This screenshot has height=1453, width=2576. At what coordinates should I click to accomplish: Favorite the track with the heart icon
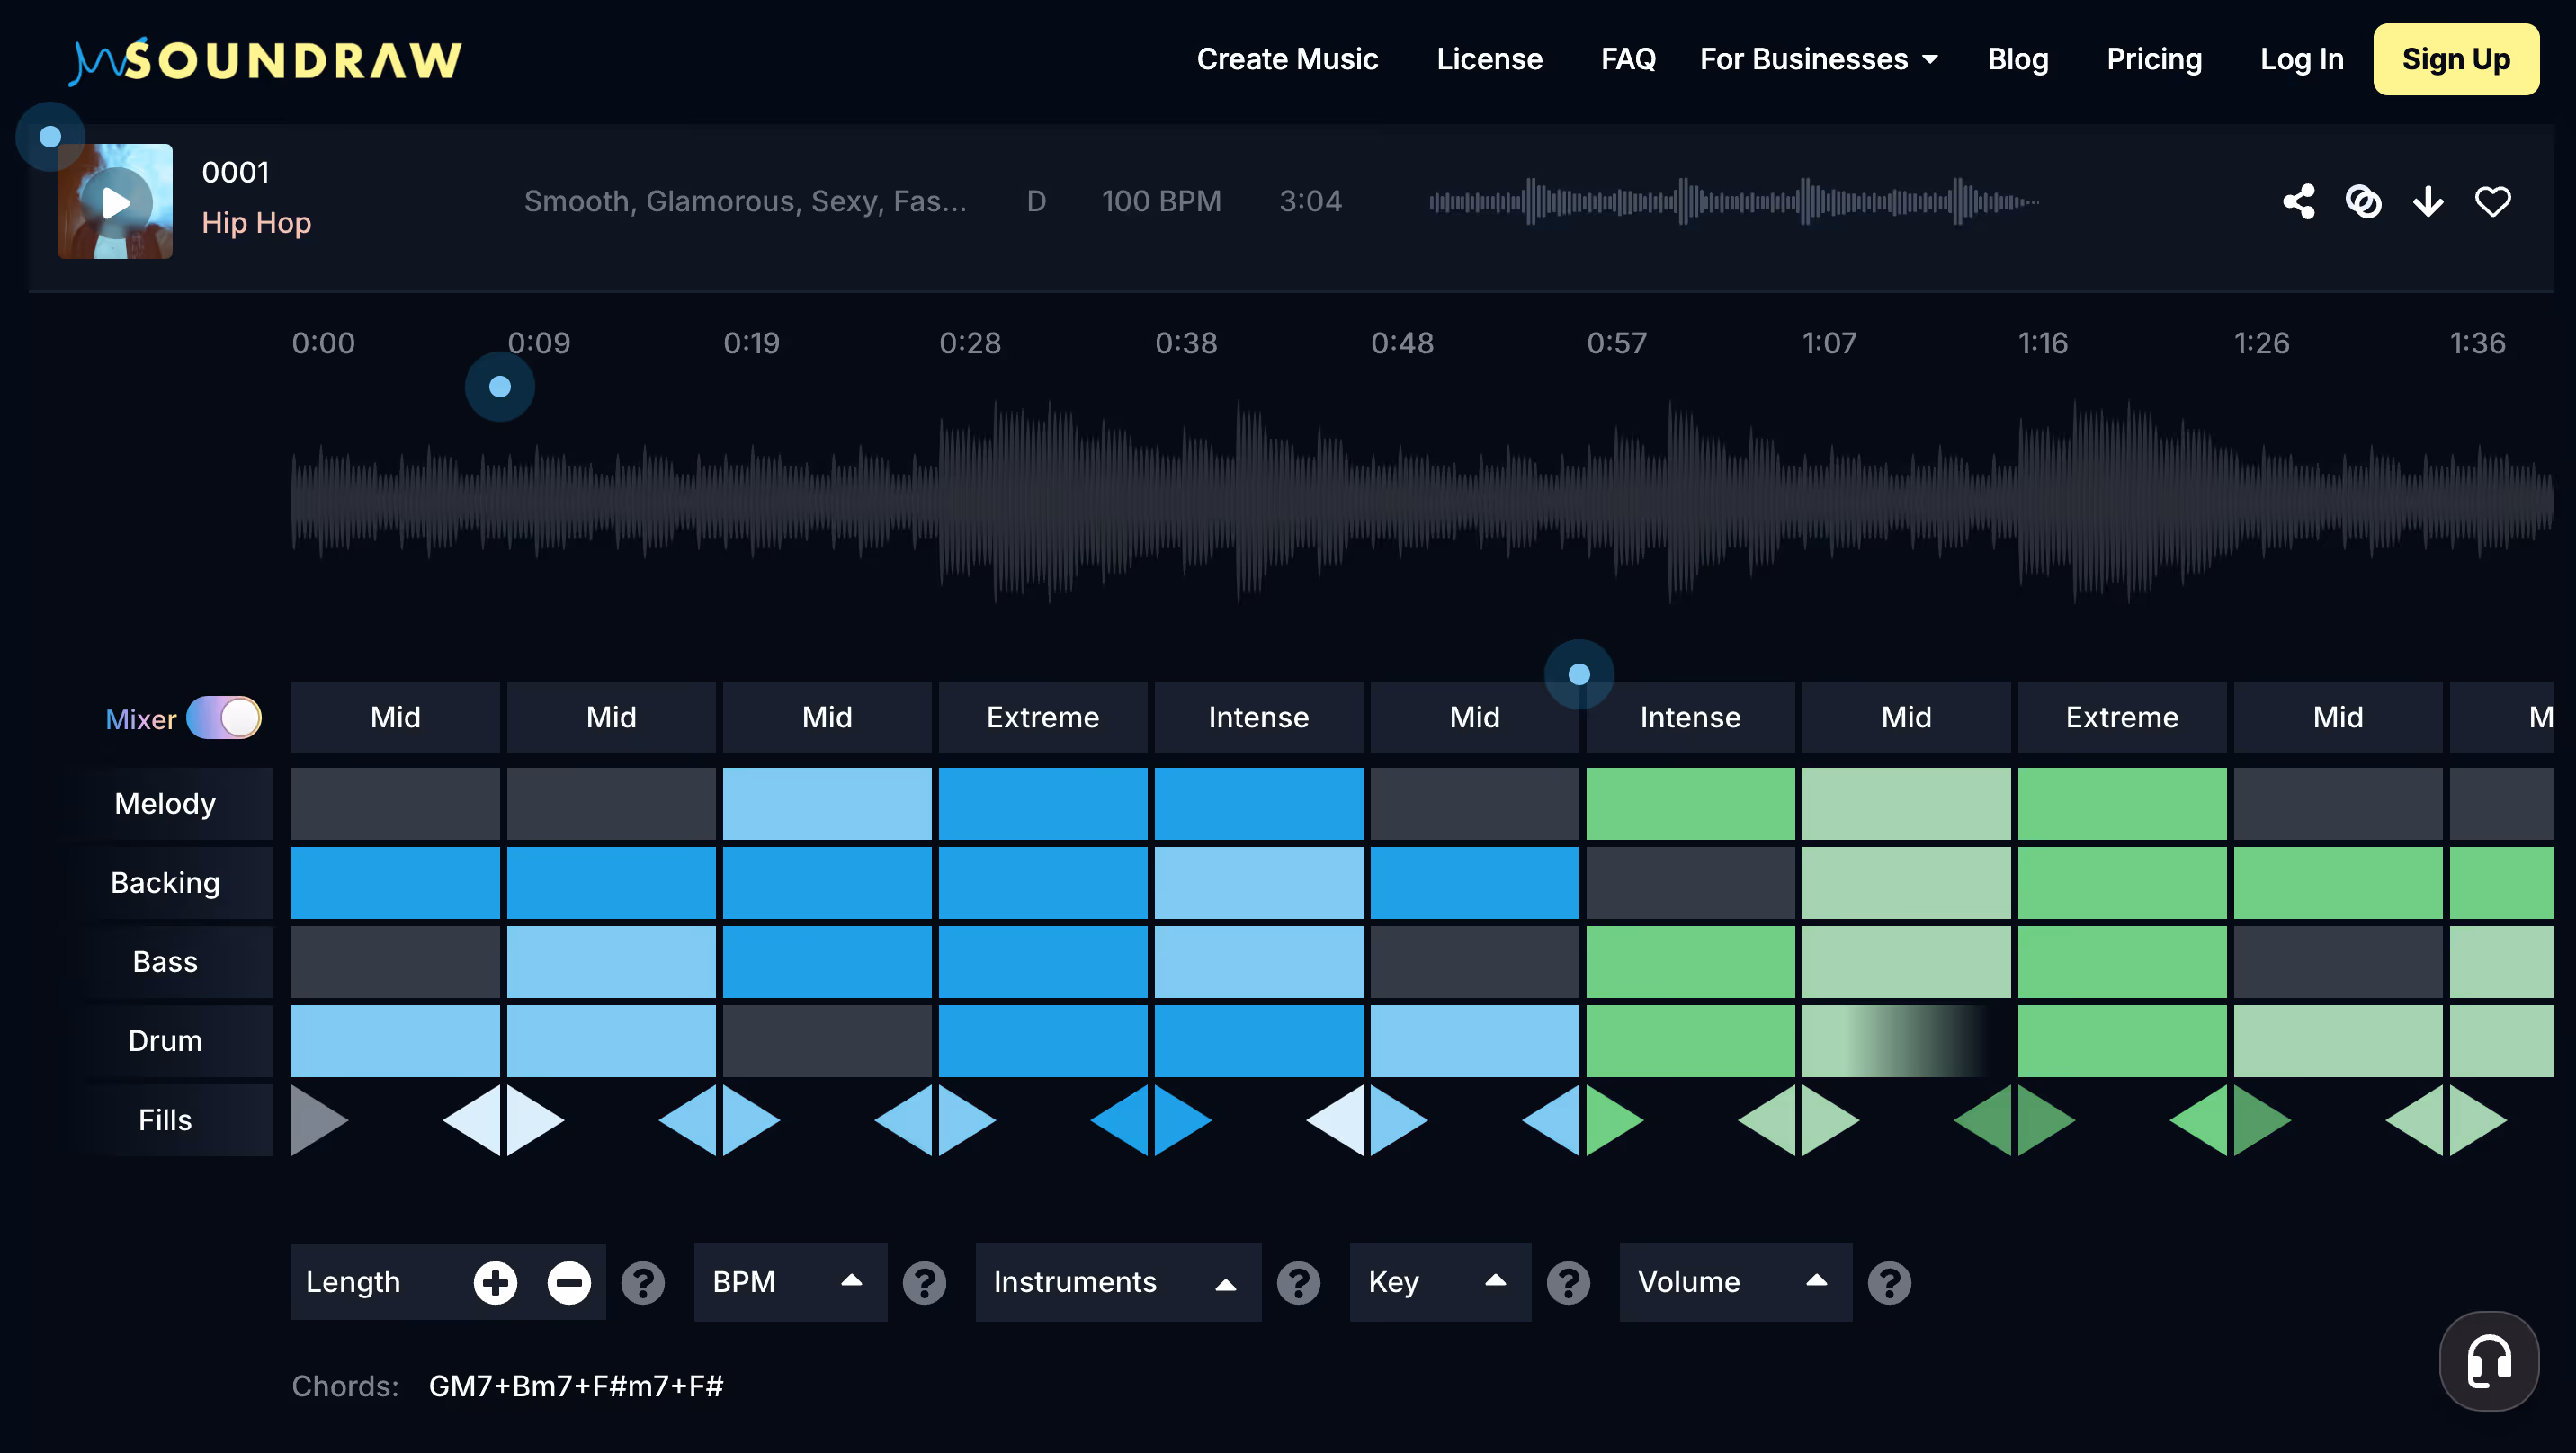pyautogui.click(x=2492, y=202)
